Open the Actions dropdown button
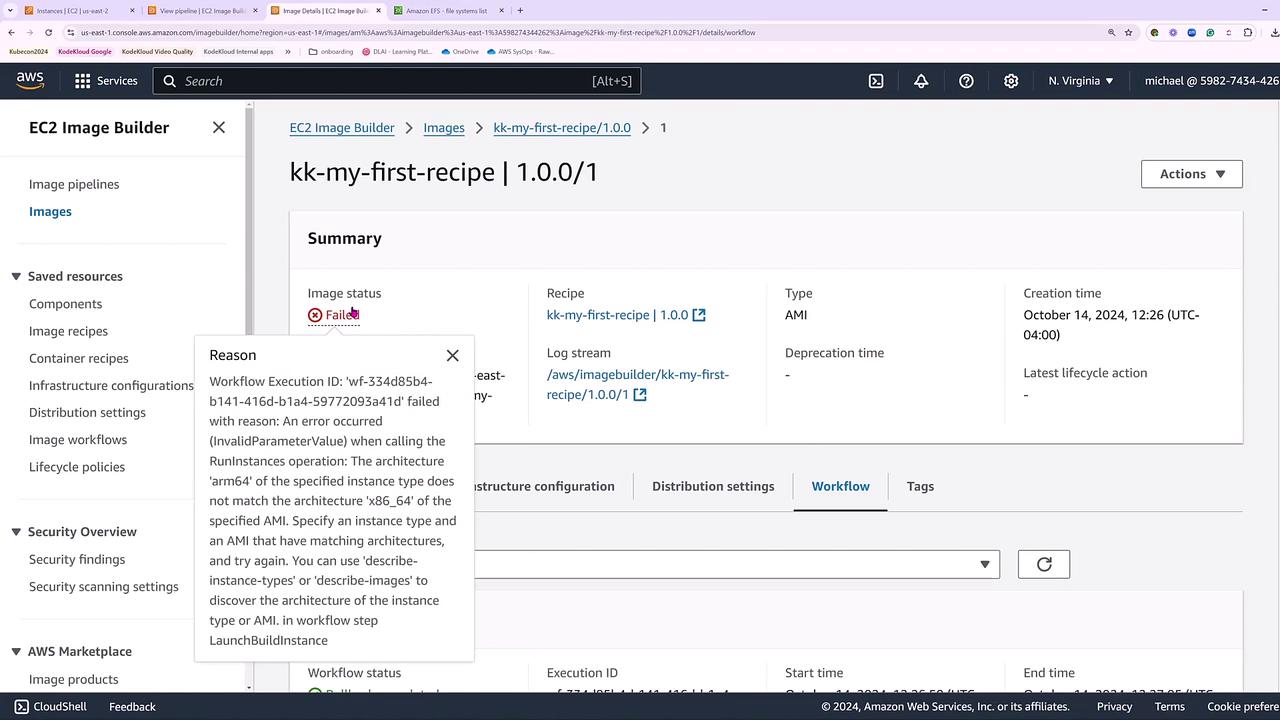Image resolution: width=1280 pixels, height=720 pixels. [1192, 174]
